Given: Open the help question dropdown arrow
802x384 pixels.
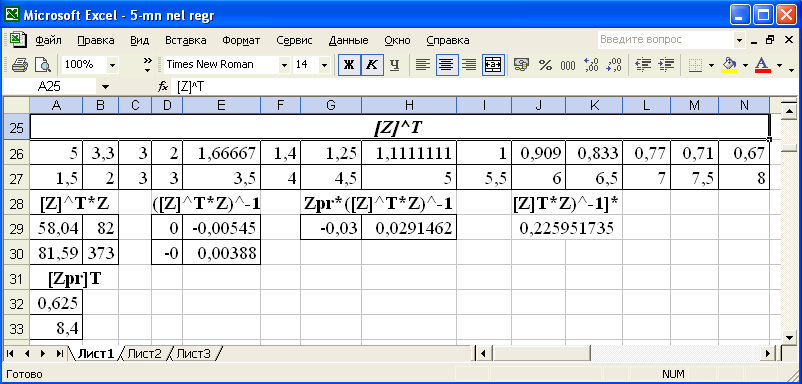Looking at the screenshot, I should (x=739, y=40).
